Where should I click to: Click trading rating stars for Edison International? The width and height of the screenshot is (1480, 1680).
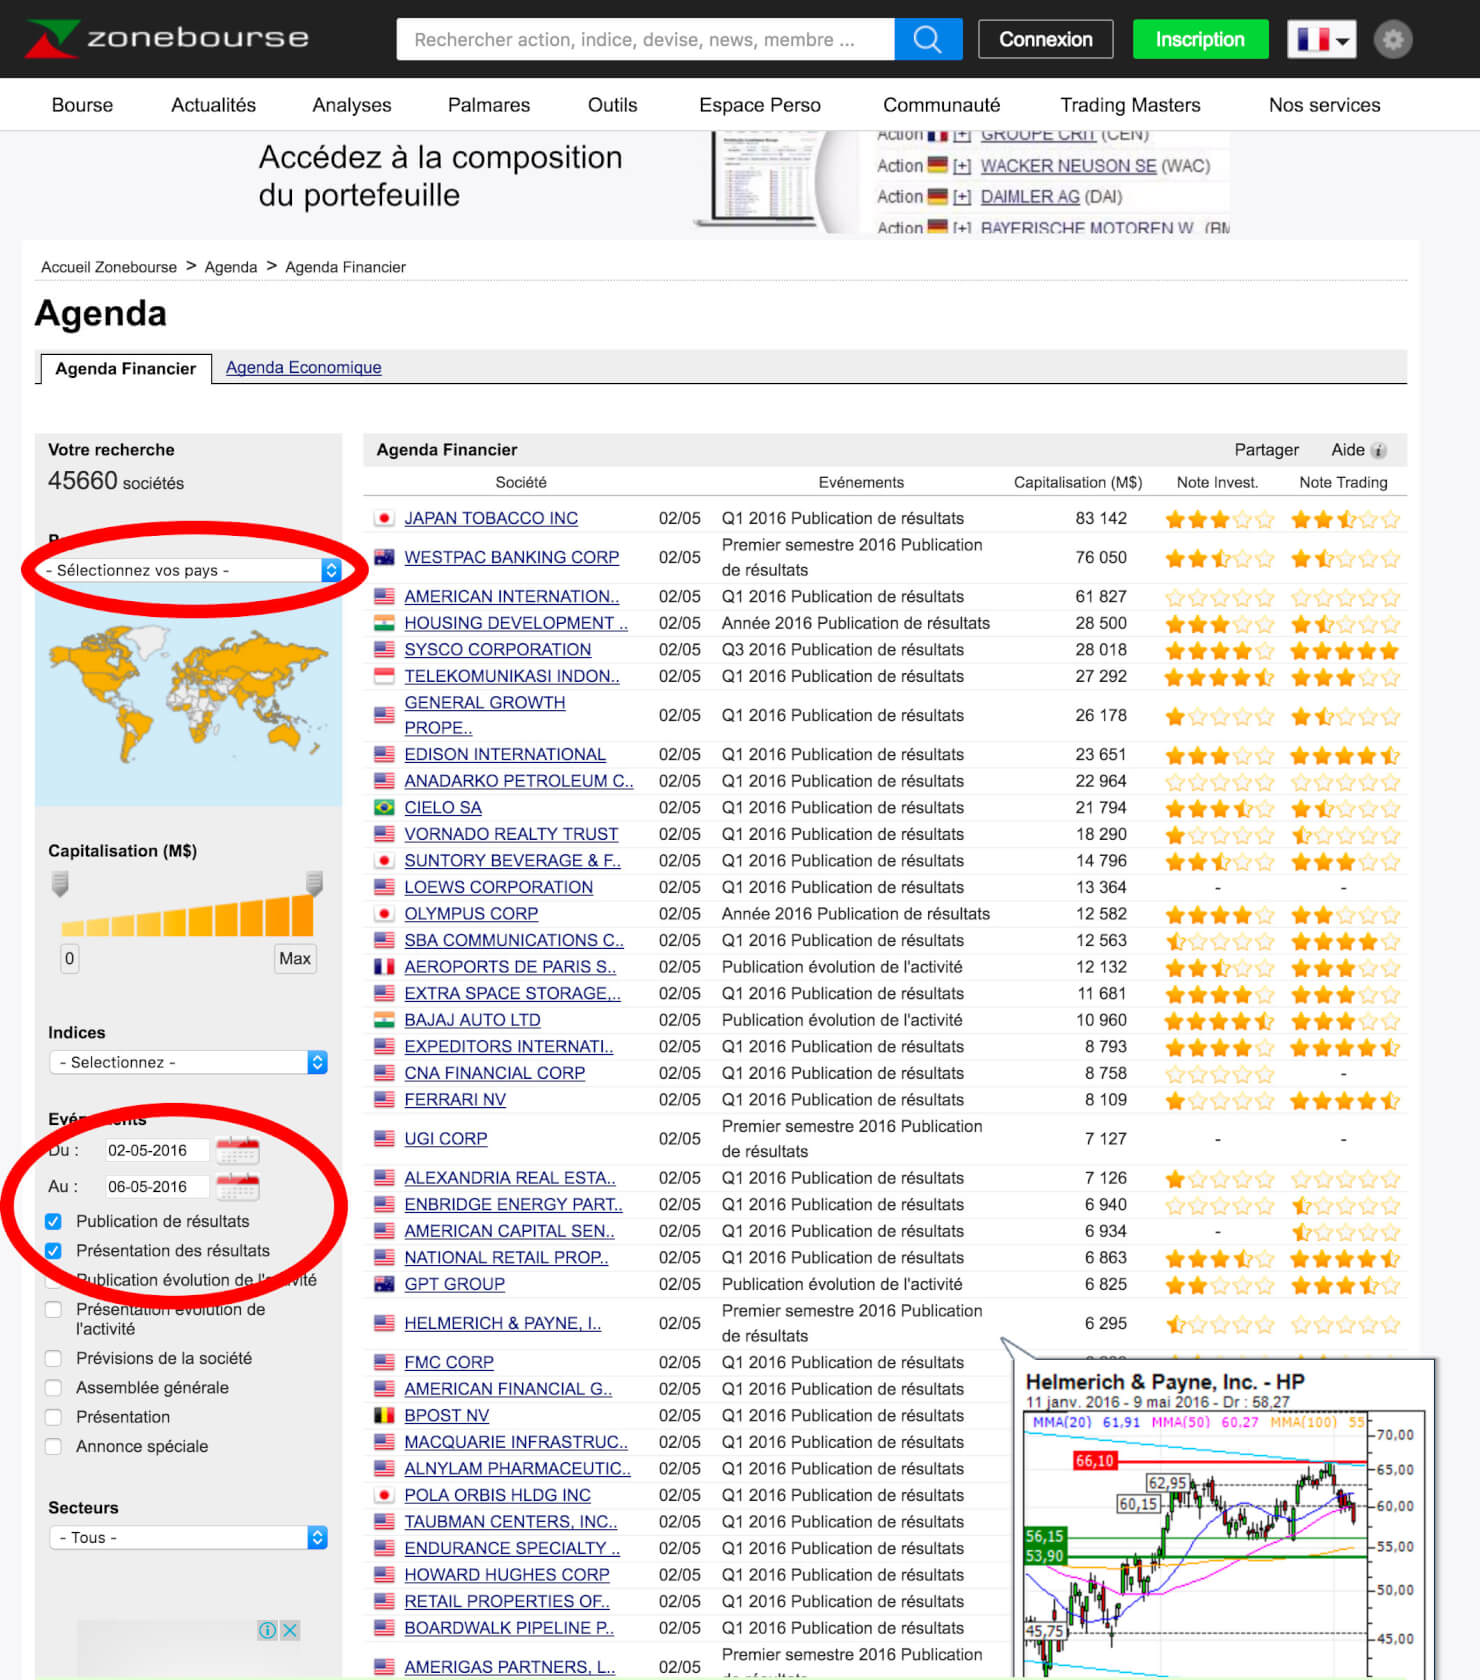1345,755
